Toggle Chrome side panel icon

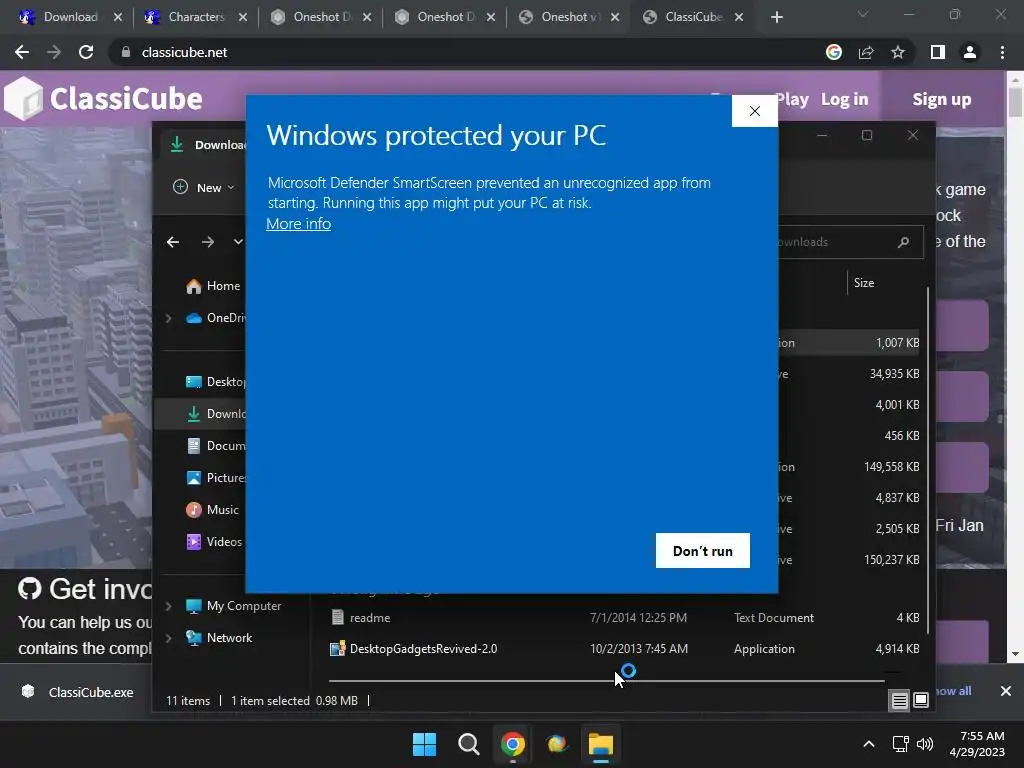pyautogui.click(x=938, y=52)
